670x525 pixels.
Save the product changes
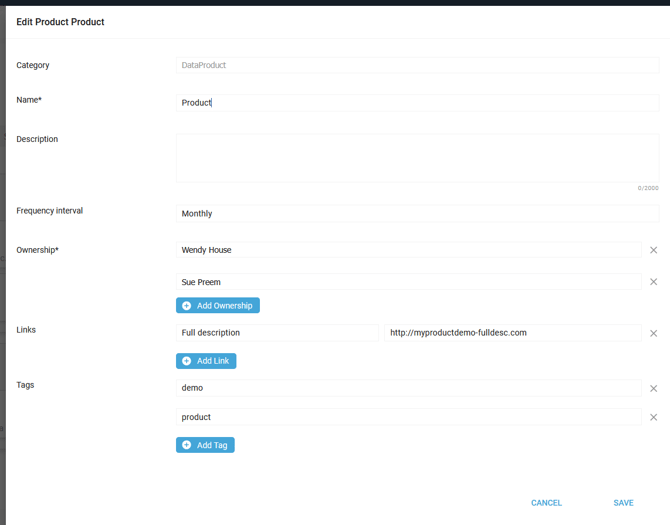click(623, 503)
